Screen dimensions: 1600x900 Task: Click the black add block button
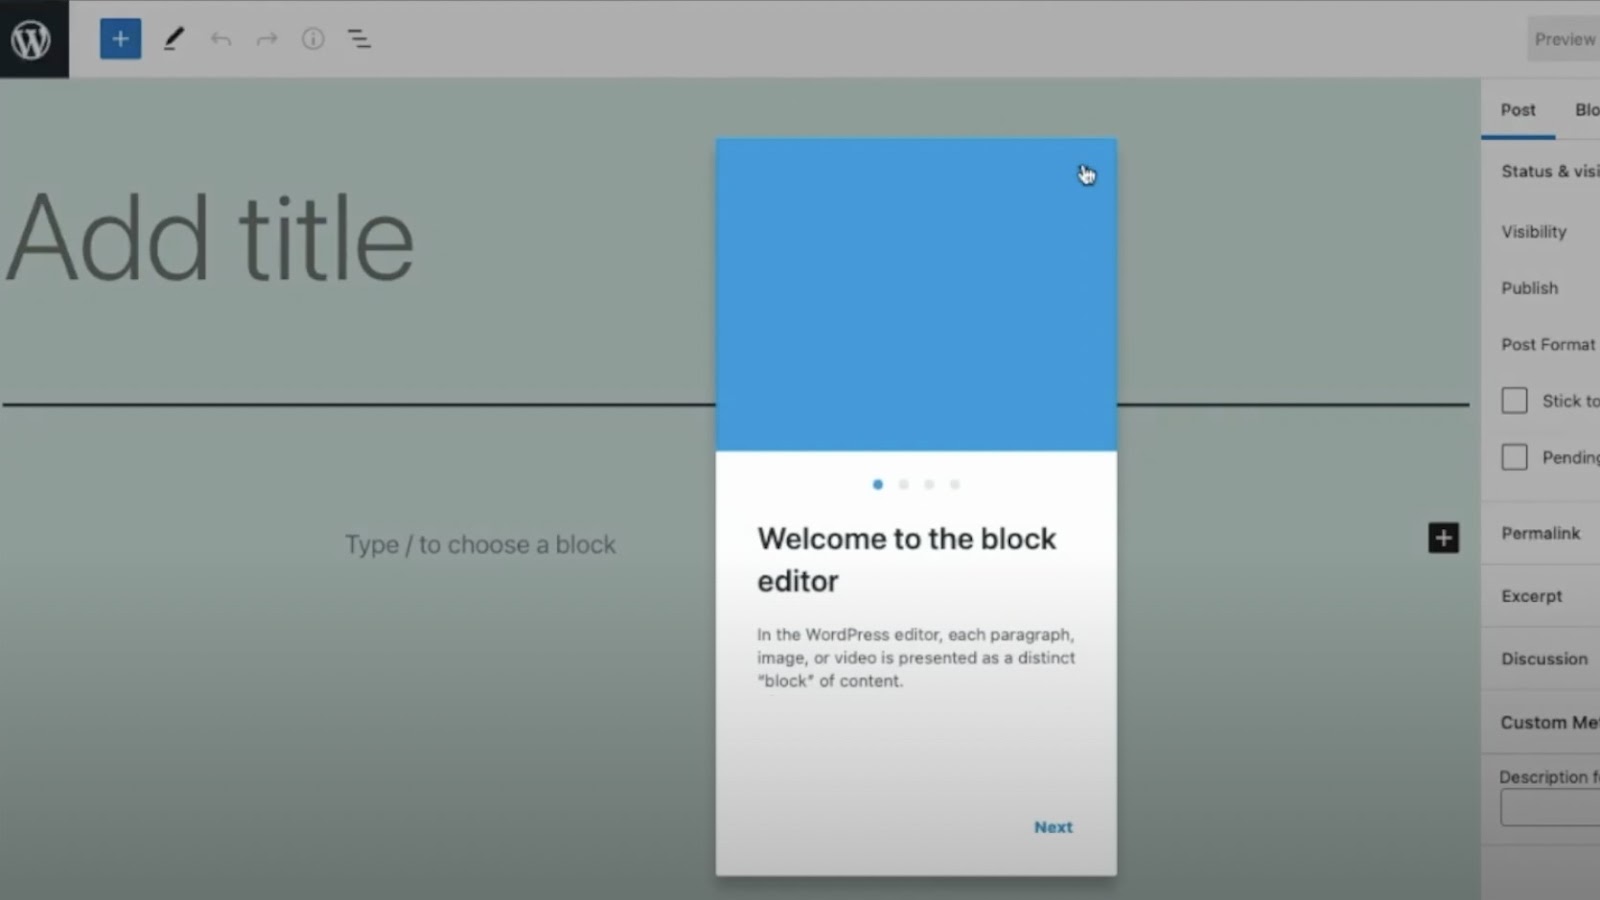[x=1443, y=538]
